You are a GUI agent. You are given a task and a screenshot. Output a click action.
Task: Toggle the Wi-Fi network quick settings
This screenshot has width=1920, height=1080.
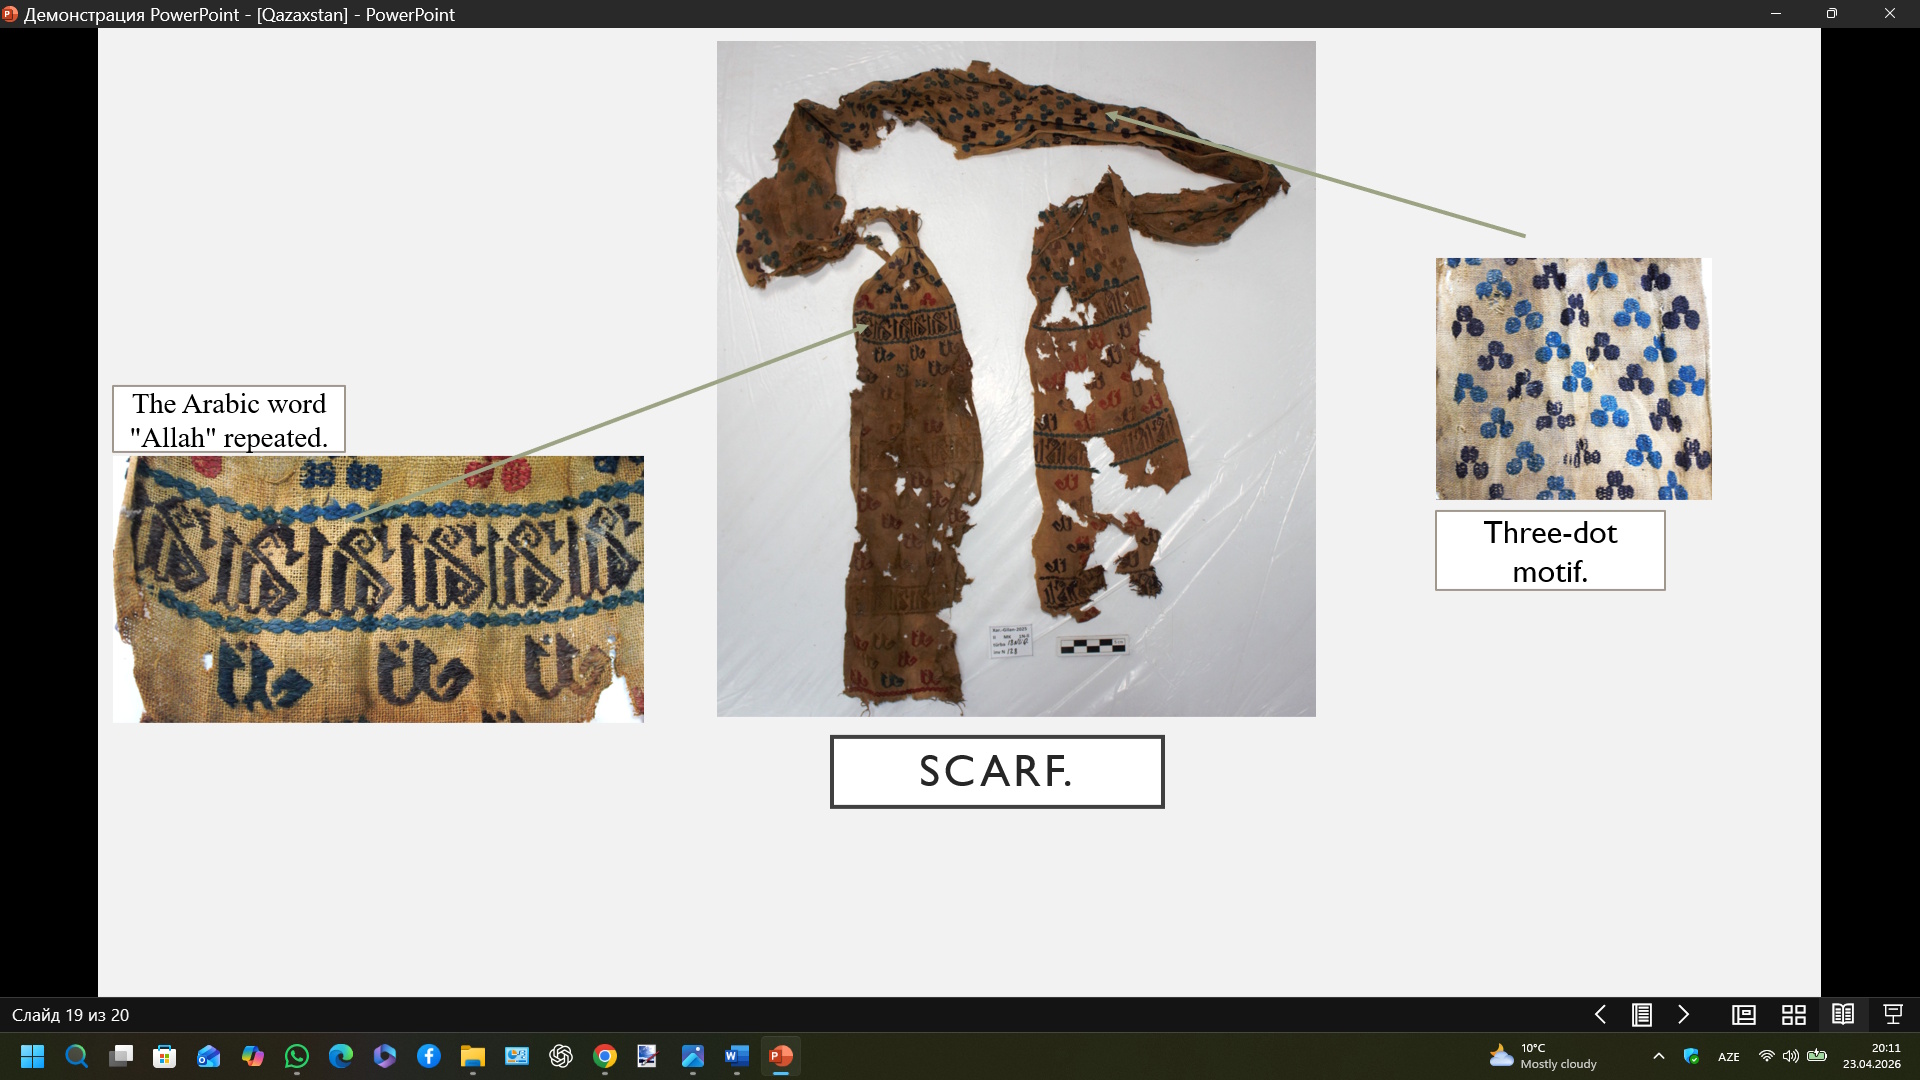tap(1767, 1056)
